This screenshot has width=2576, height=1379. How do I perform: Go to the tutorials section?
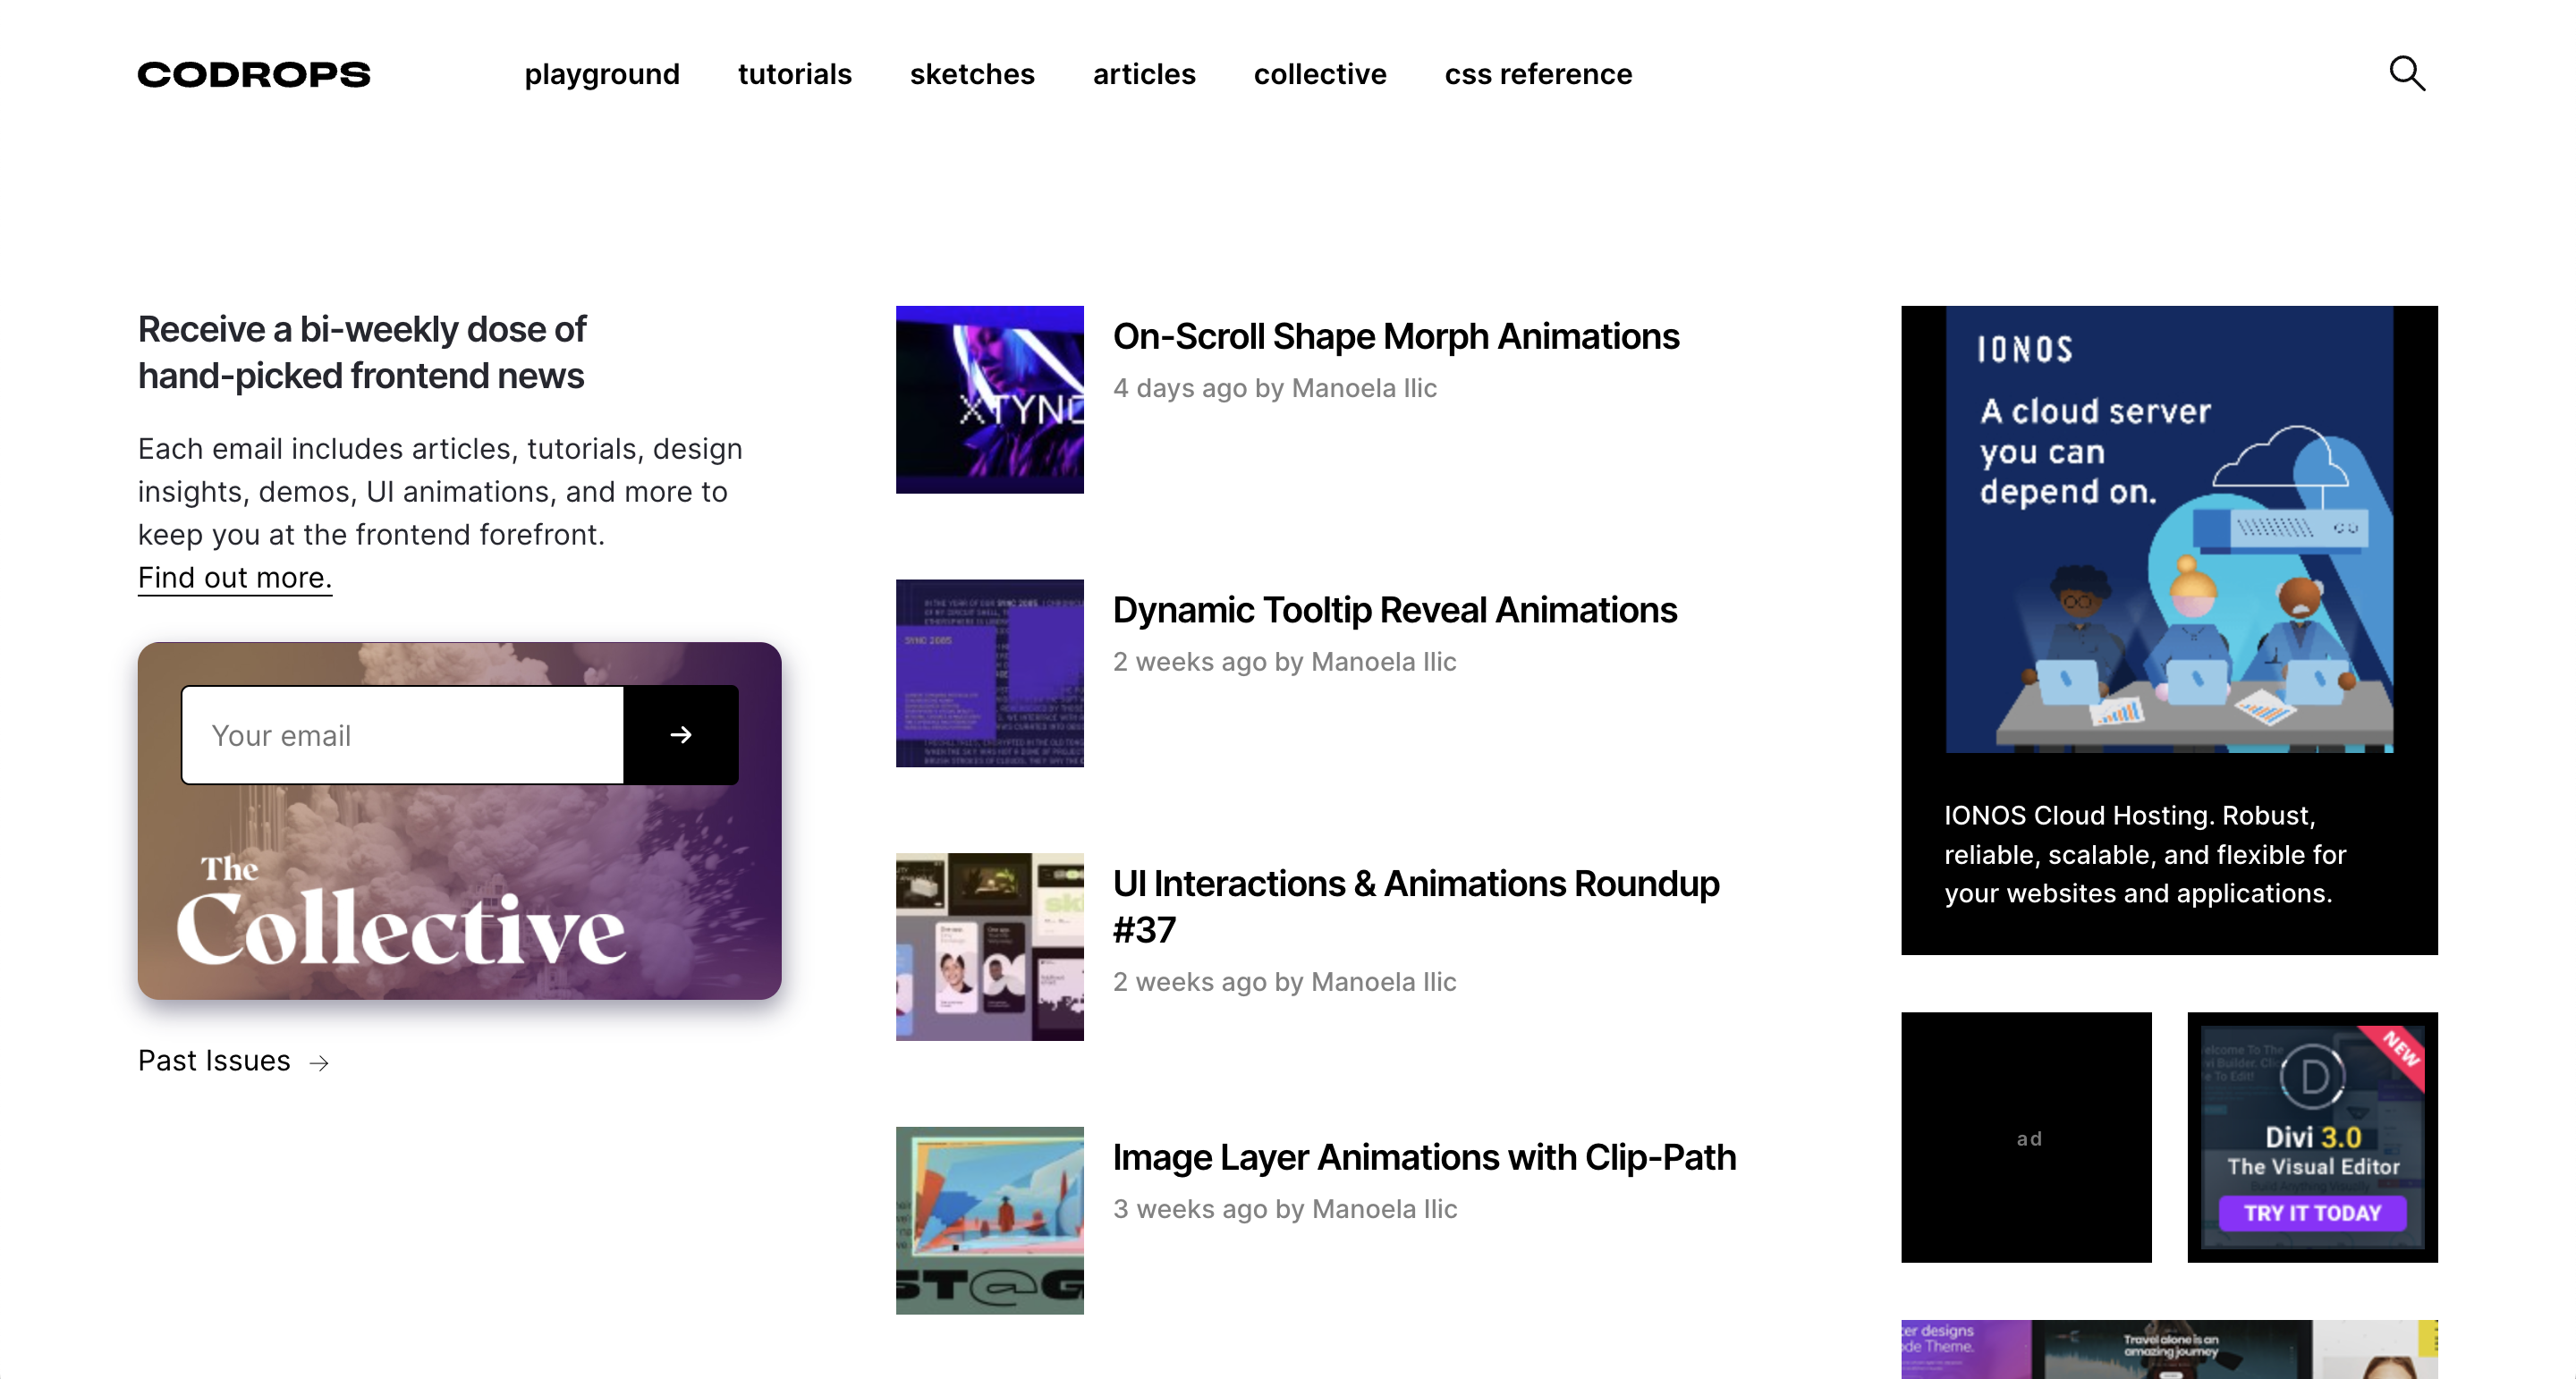pyautogui.click(x=794, y=74)
